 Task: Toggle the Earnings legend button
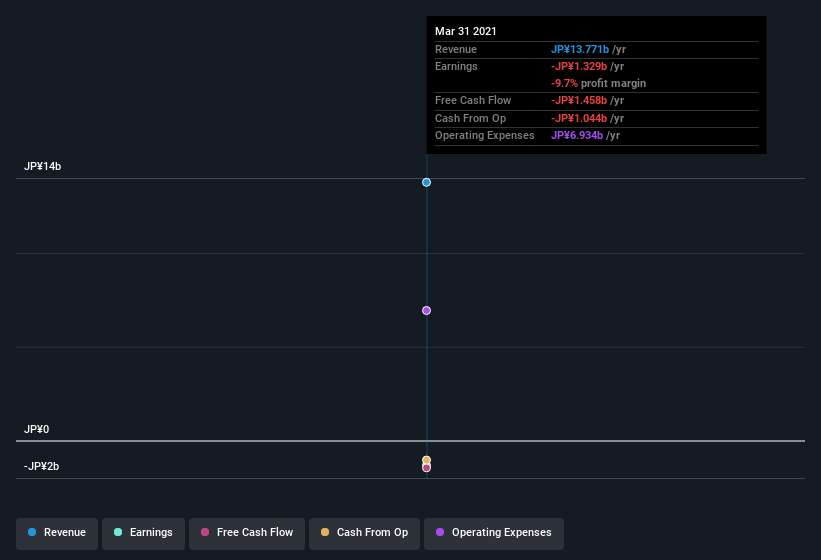143,533
